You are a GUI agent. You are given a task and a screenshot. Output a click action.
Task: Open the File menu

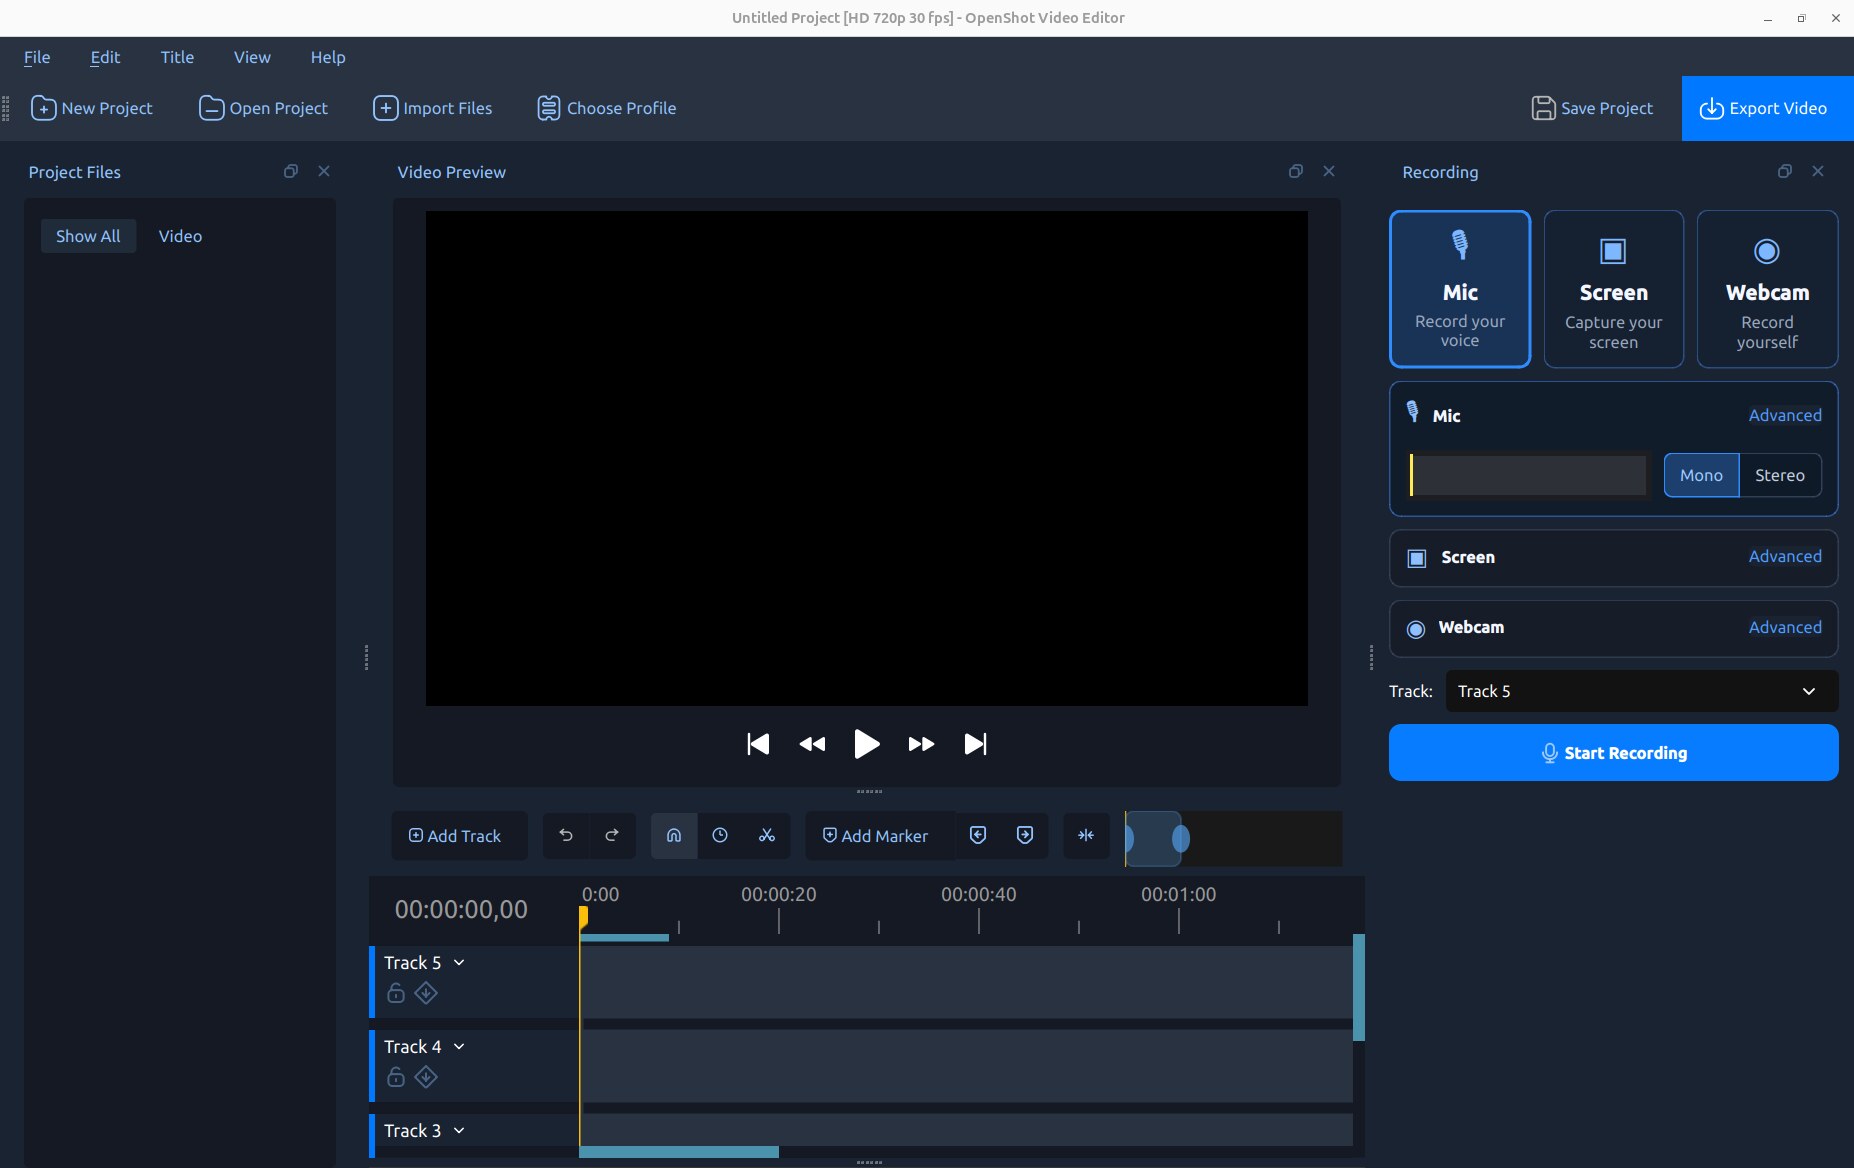click(37, 57)
